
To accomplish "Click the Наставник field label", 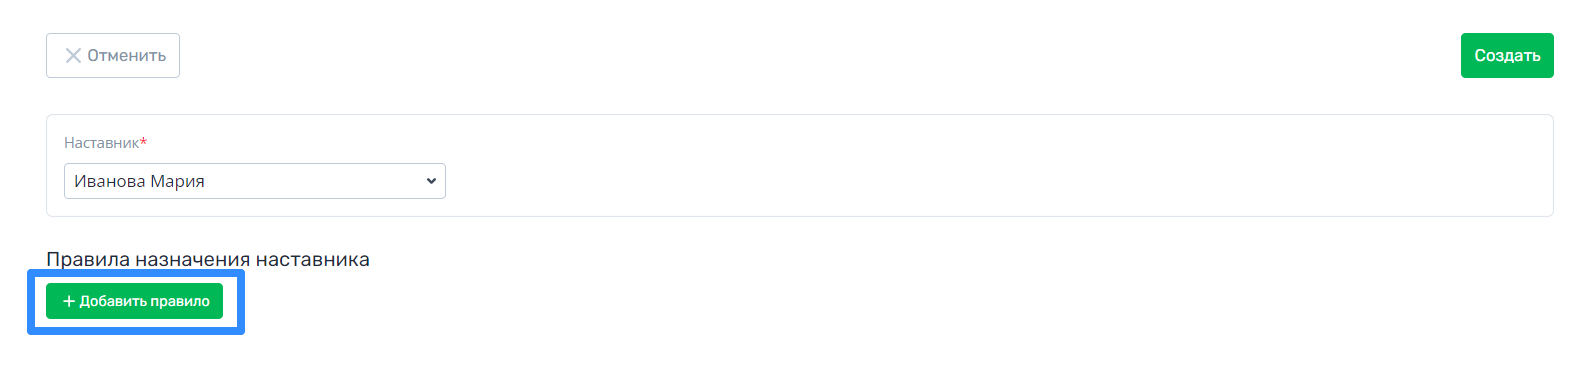I will 101,143.
